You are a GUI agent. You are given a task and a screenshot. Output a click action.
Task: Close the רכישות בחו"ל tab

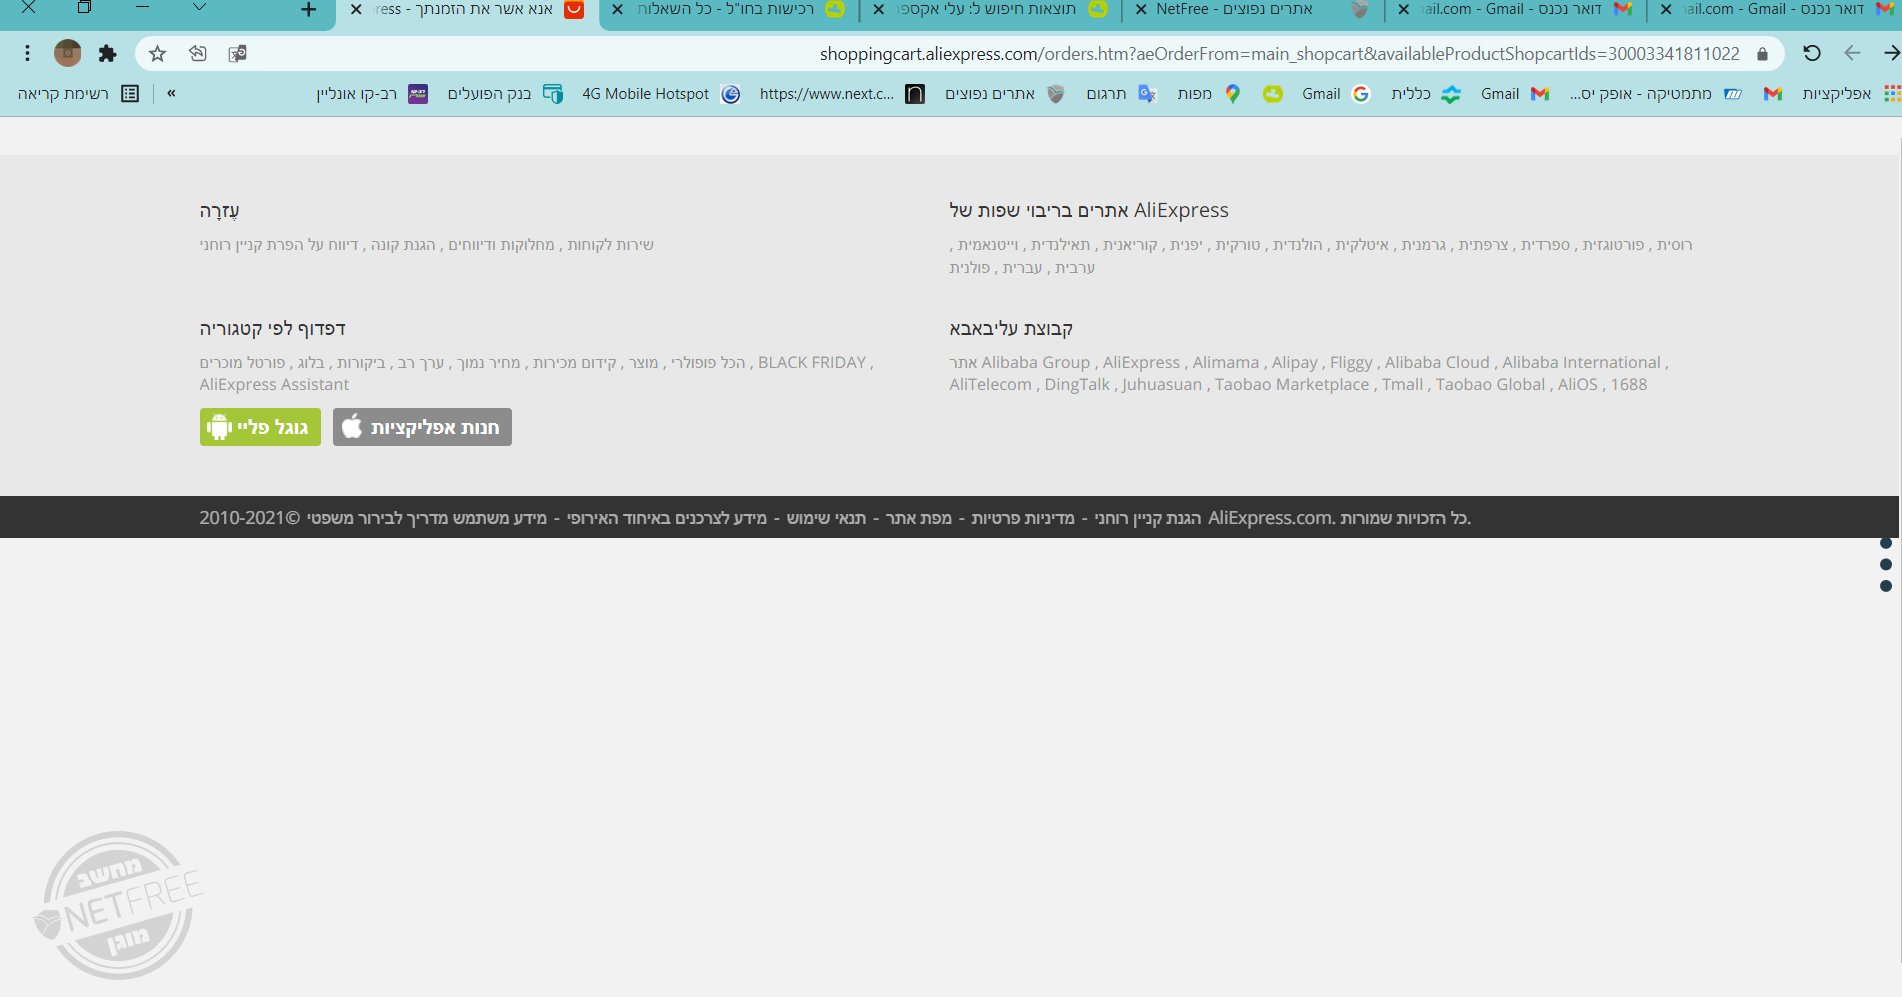click(x=617, y=10)
